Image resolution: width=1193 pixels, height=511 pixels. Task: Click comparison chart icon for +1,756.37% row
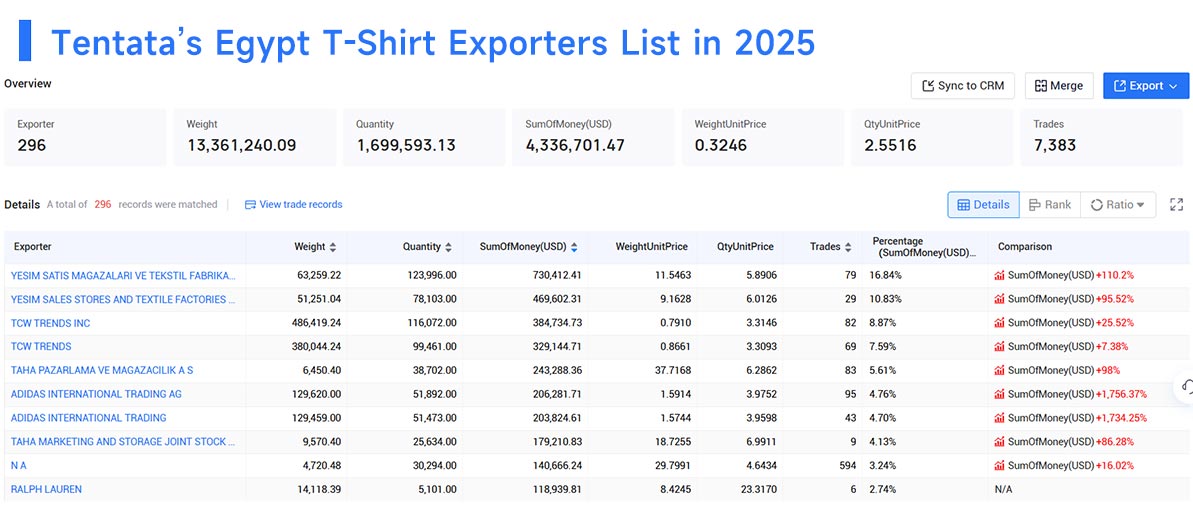point(999,394)
